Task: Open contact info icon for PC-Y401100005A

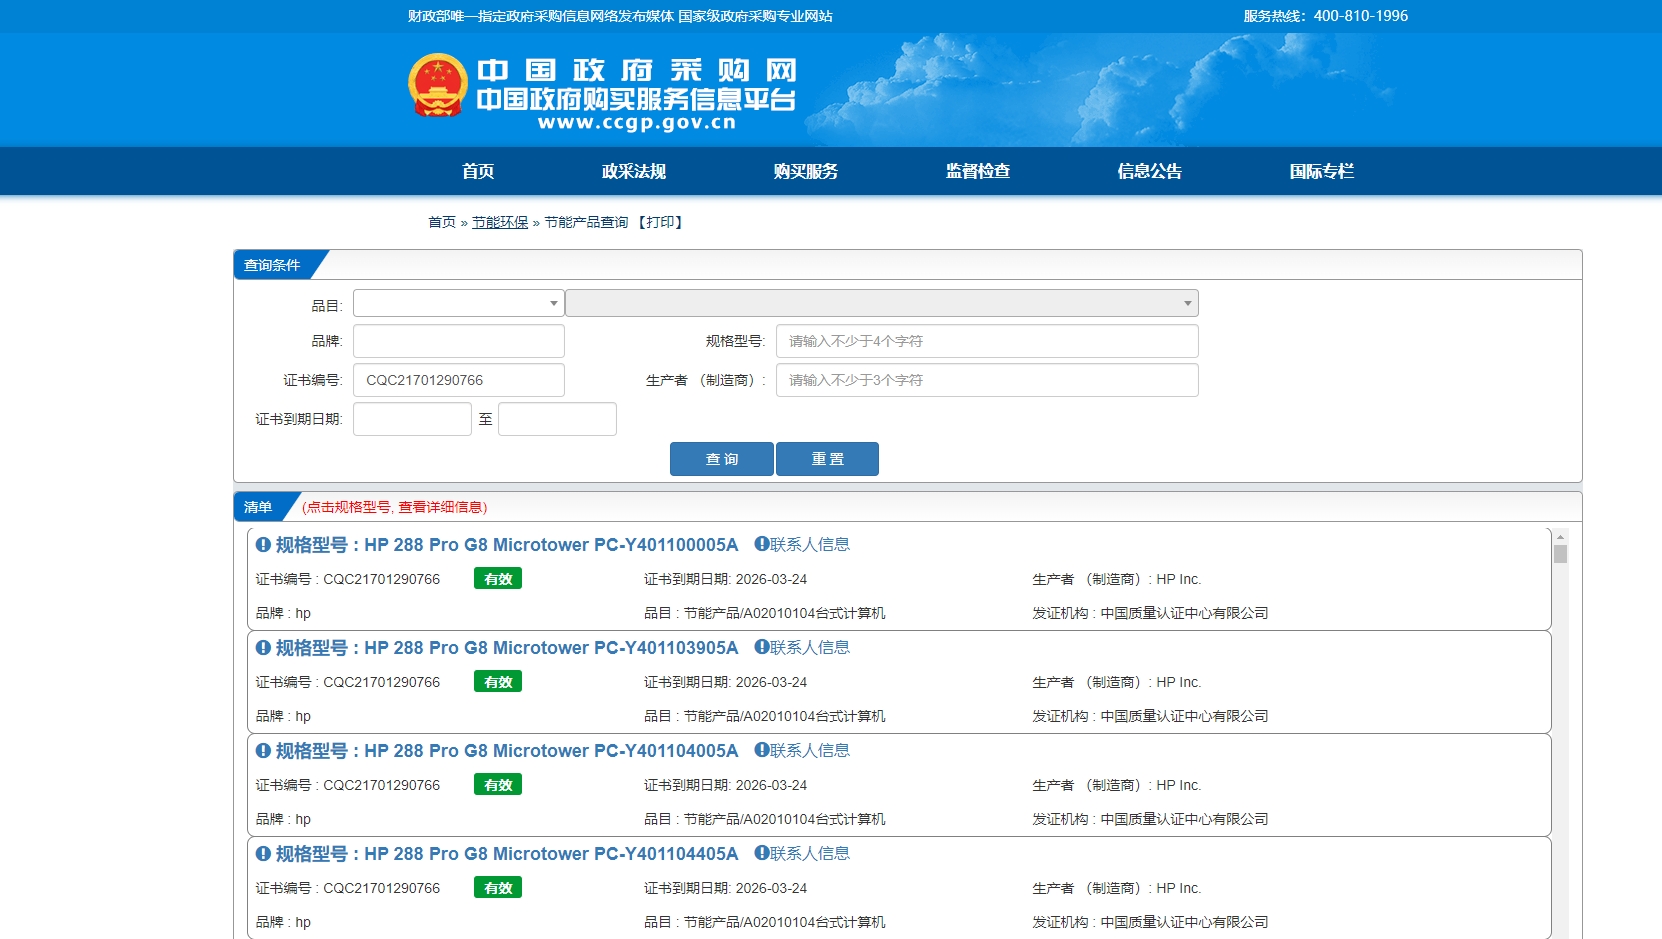Action: (761, 544)
